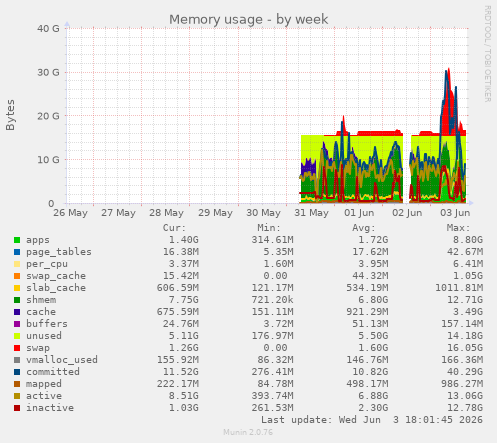Click the 'Max:' column header

[x=458, y=228]
